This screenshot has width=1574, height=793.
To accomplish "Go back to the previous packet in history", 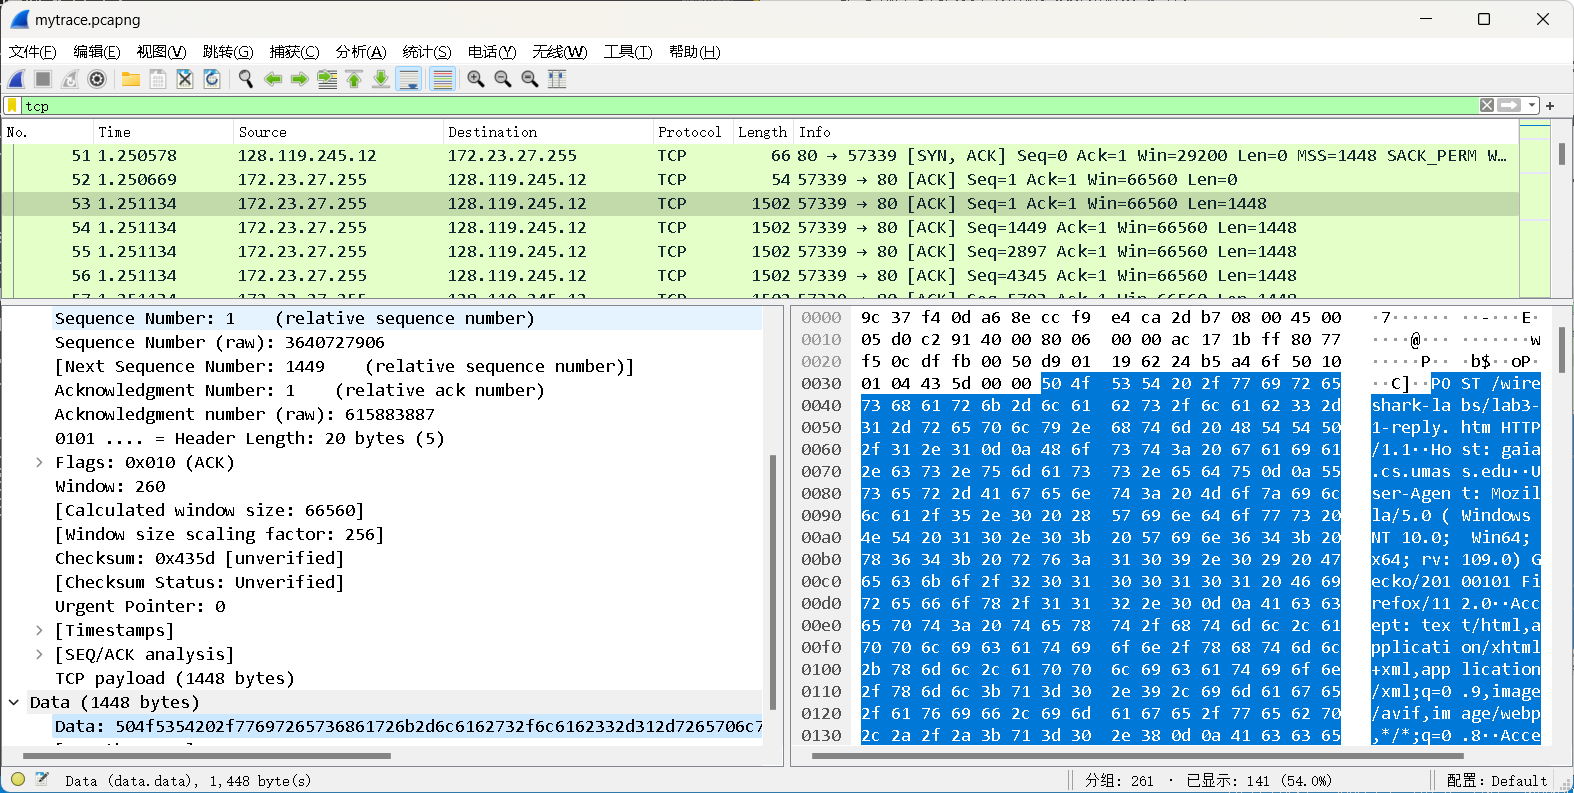I will click(272, 79).
